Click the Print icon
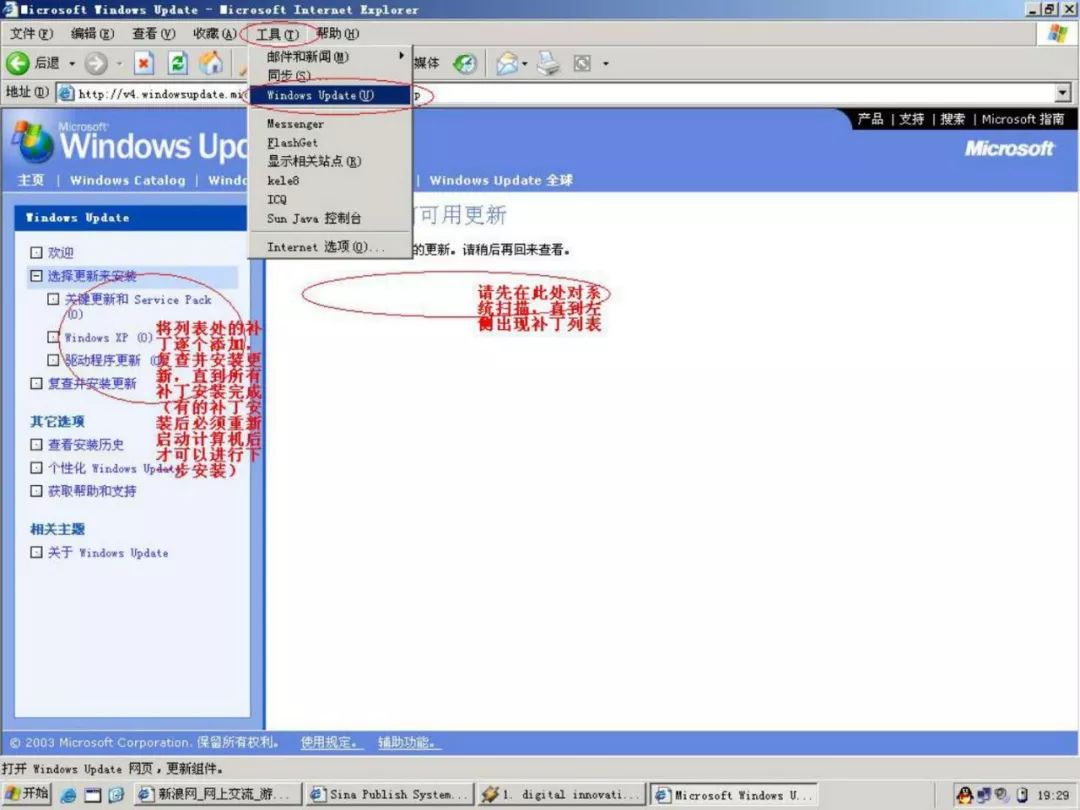The width and height of the screenshot is (1080, 810). 549,63
